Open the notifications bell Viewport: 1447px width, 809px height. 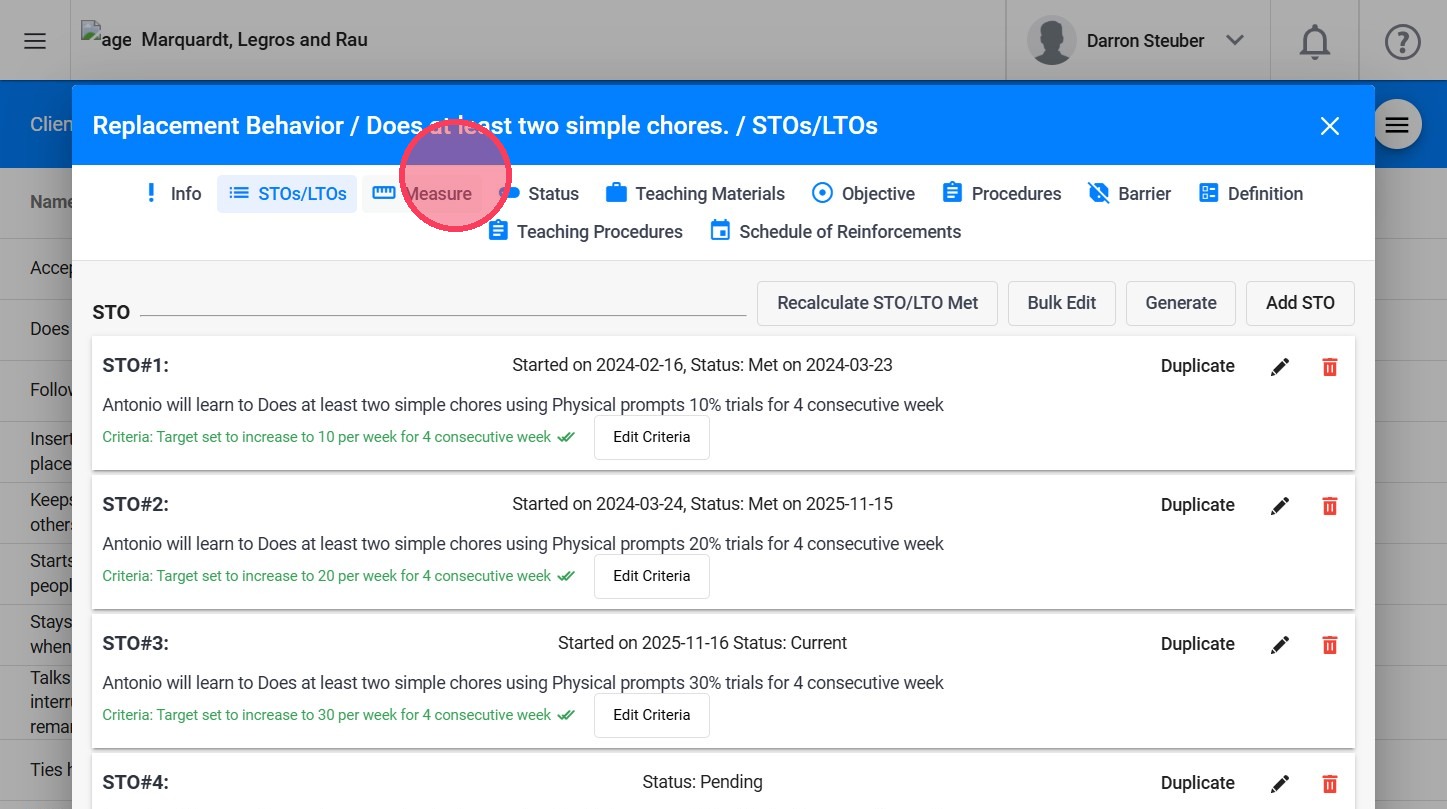[1314, 41]
